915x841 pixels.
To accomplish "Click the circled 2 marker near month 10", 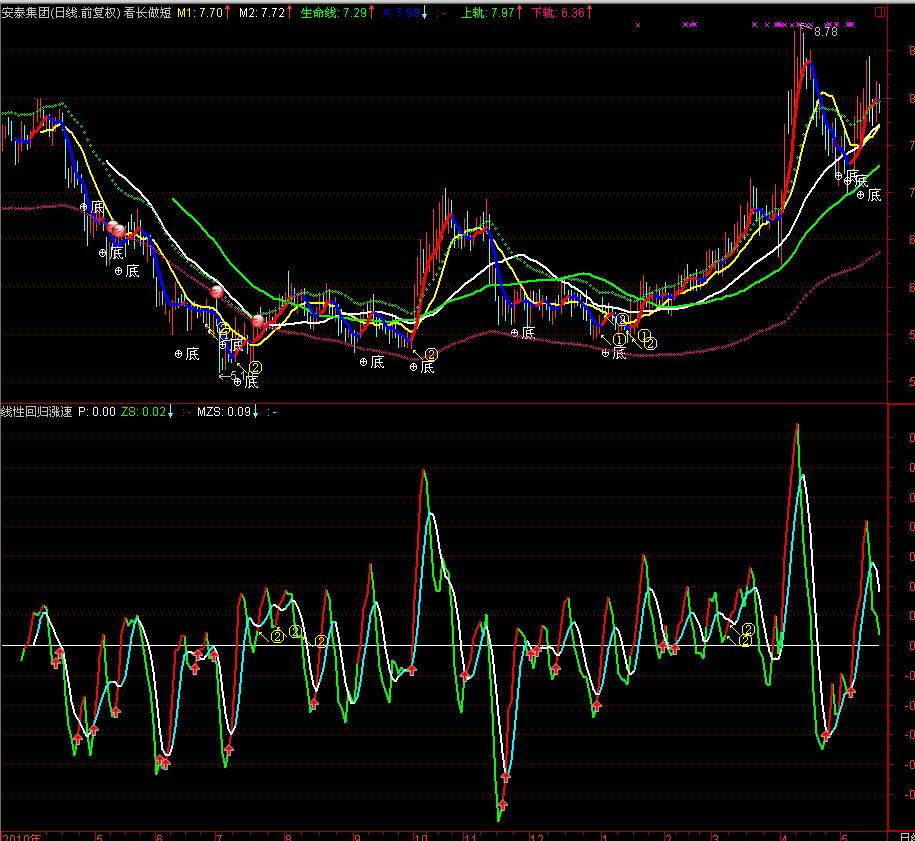I will tap(431, 354).
